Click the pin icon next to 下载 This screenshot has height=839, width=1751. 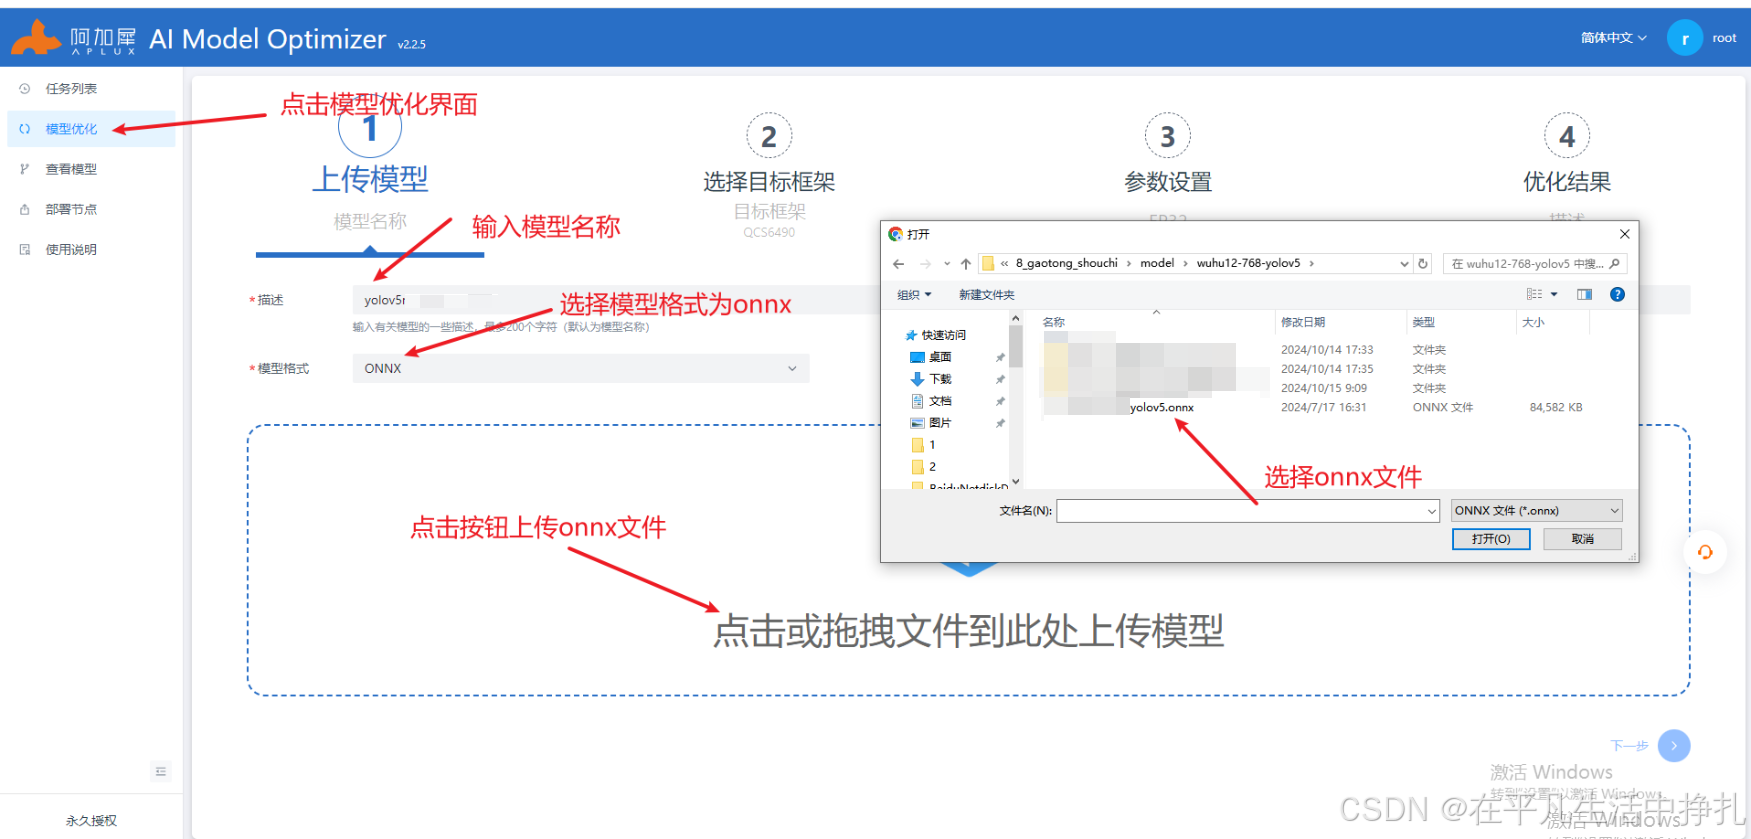click(x=1000, y=380)
